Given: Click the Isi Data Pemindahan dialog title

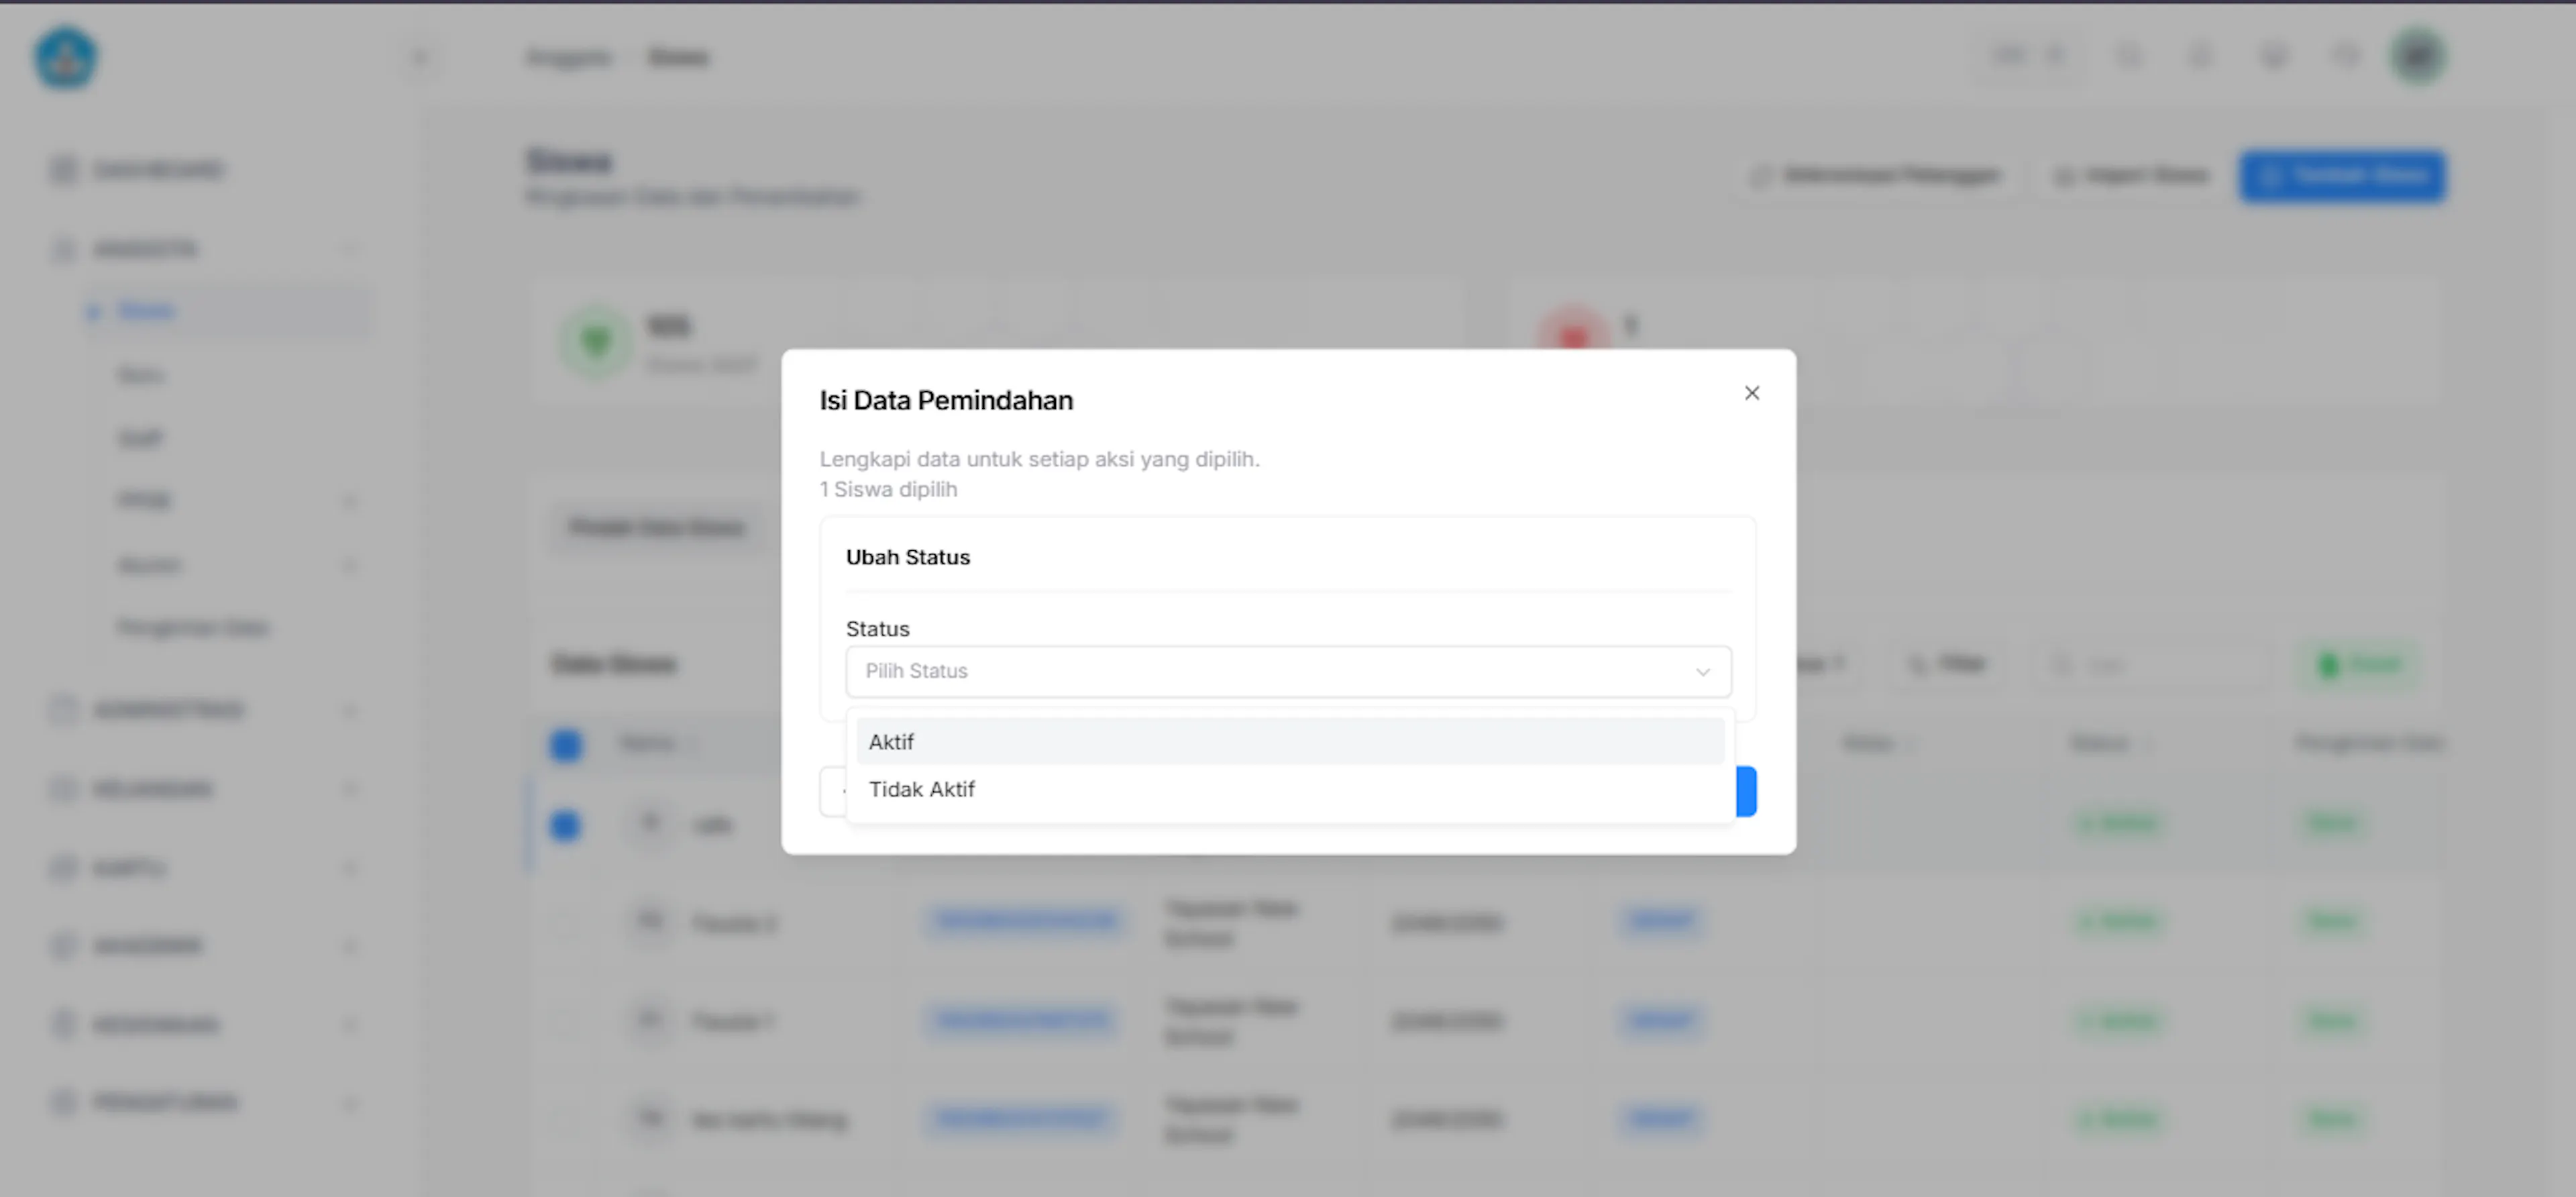Looking at the screenshot, I should 946,400.
